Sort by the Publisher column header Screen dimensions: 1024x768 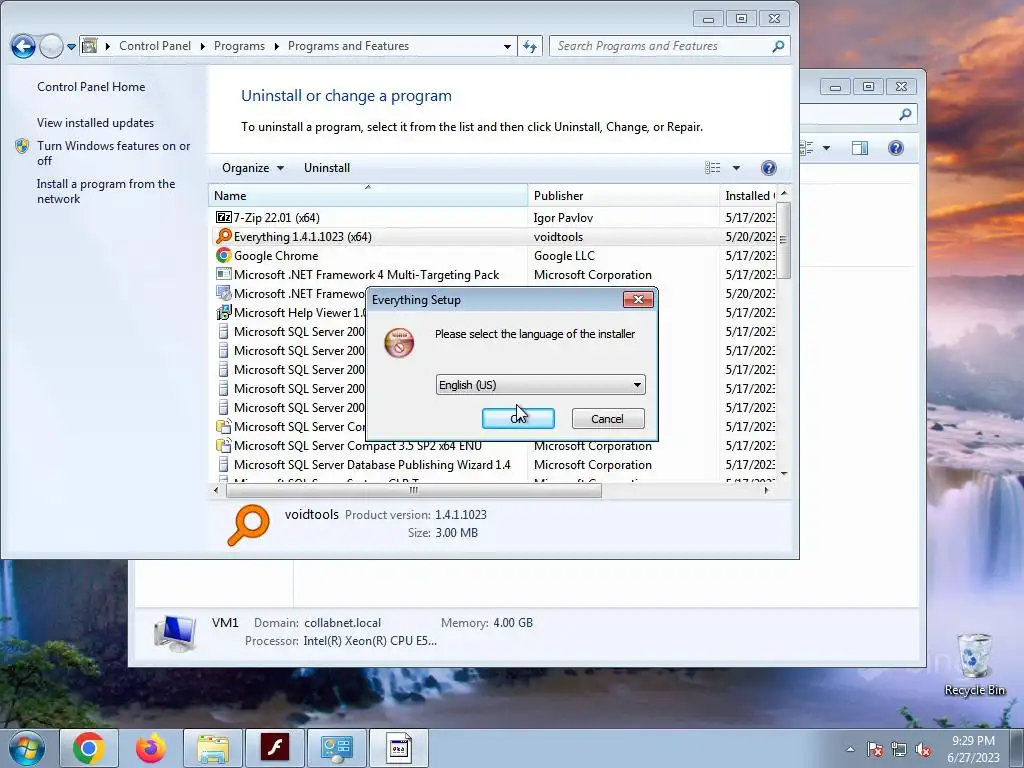623,196
